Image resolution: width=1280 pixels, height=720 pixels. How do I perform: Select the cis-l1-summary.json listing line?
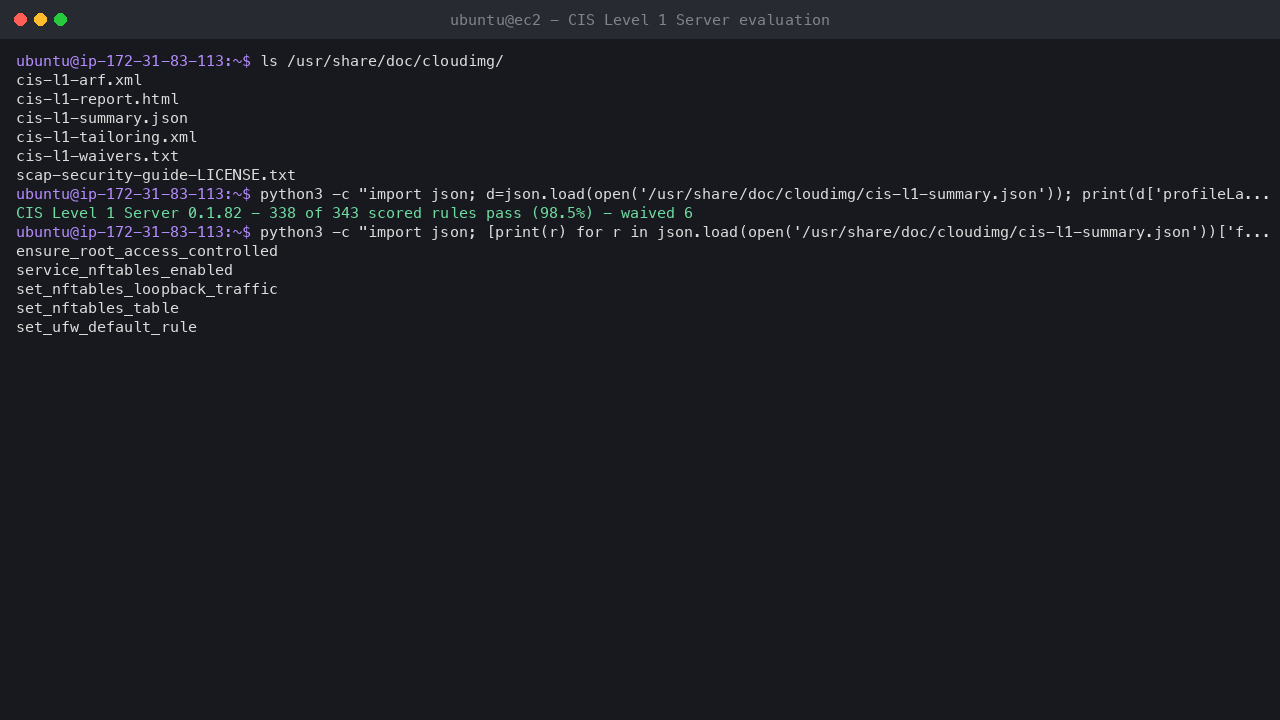(102, 118)
